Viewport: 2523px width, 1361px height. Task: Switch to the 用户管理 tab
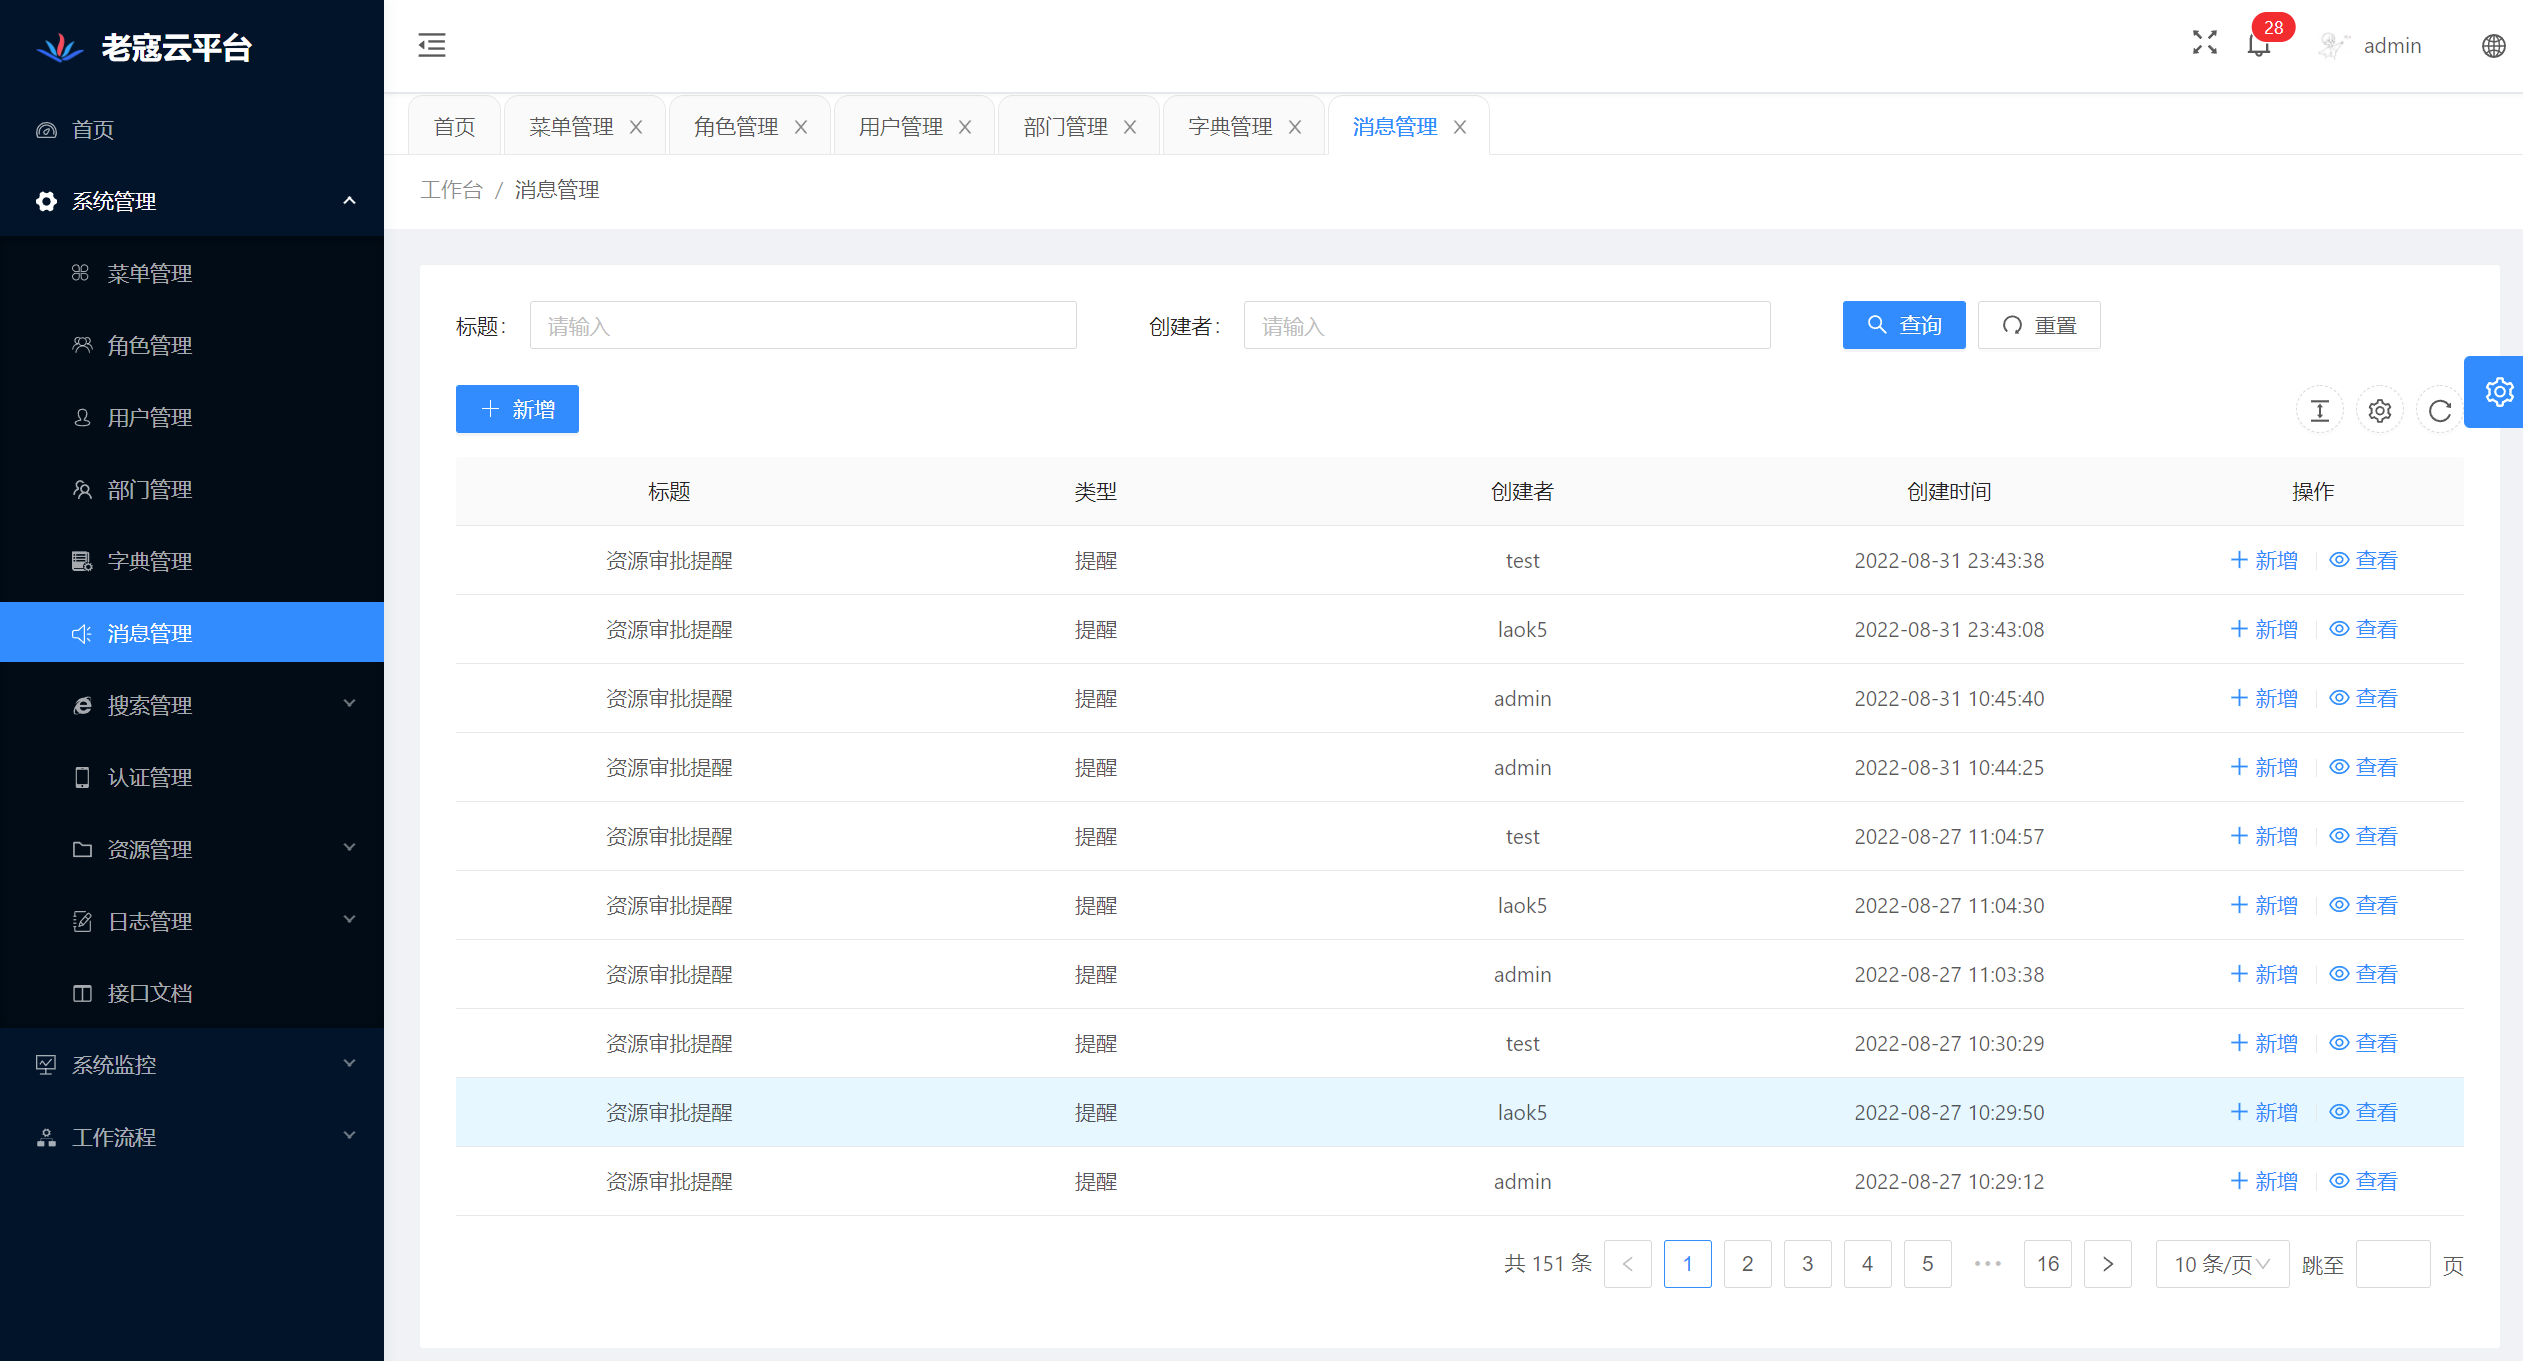pos(900,127)
